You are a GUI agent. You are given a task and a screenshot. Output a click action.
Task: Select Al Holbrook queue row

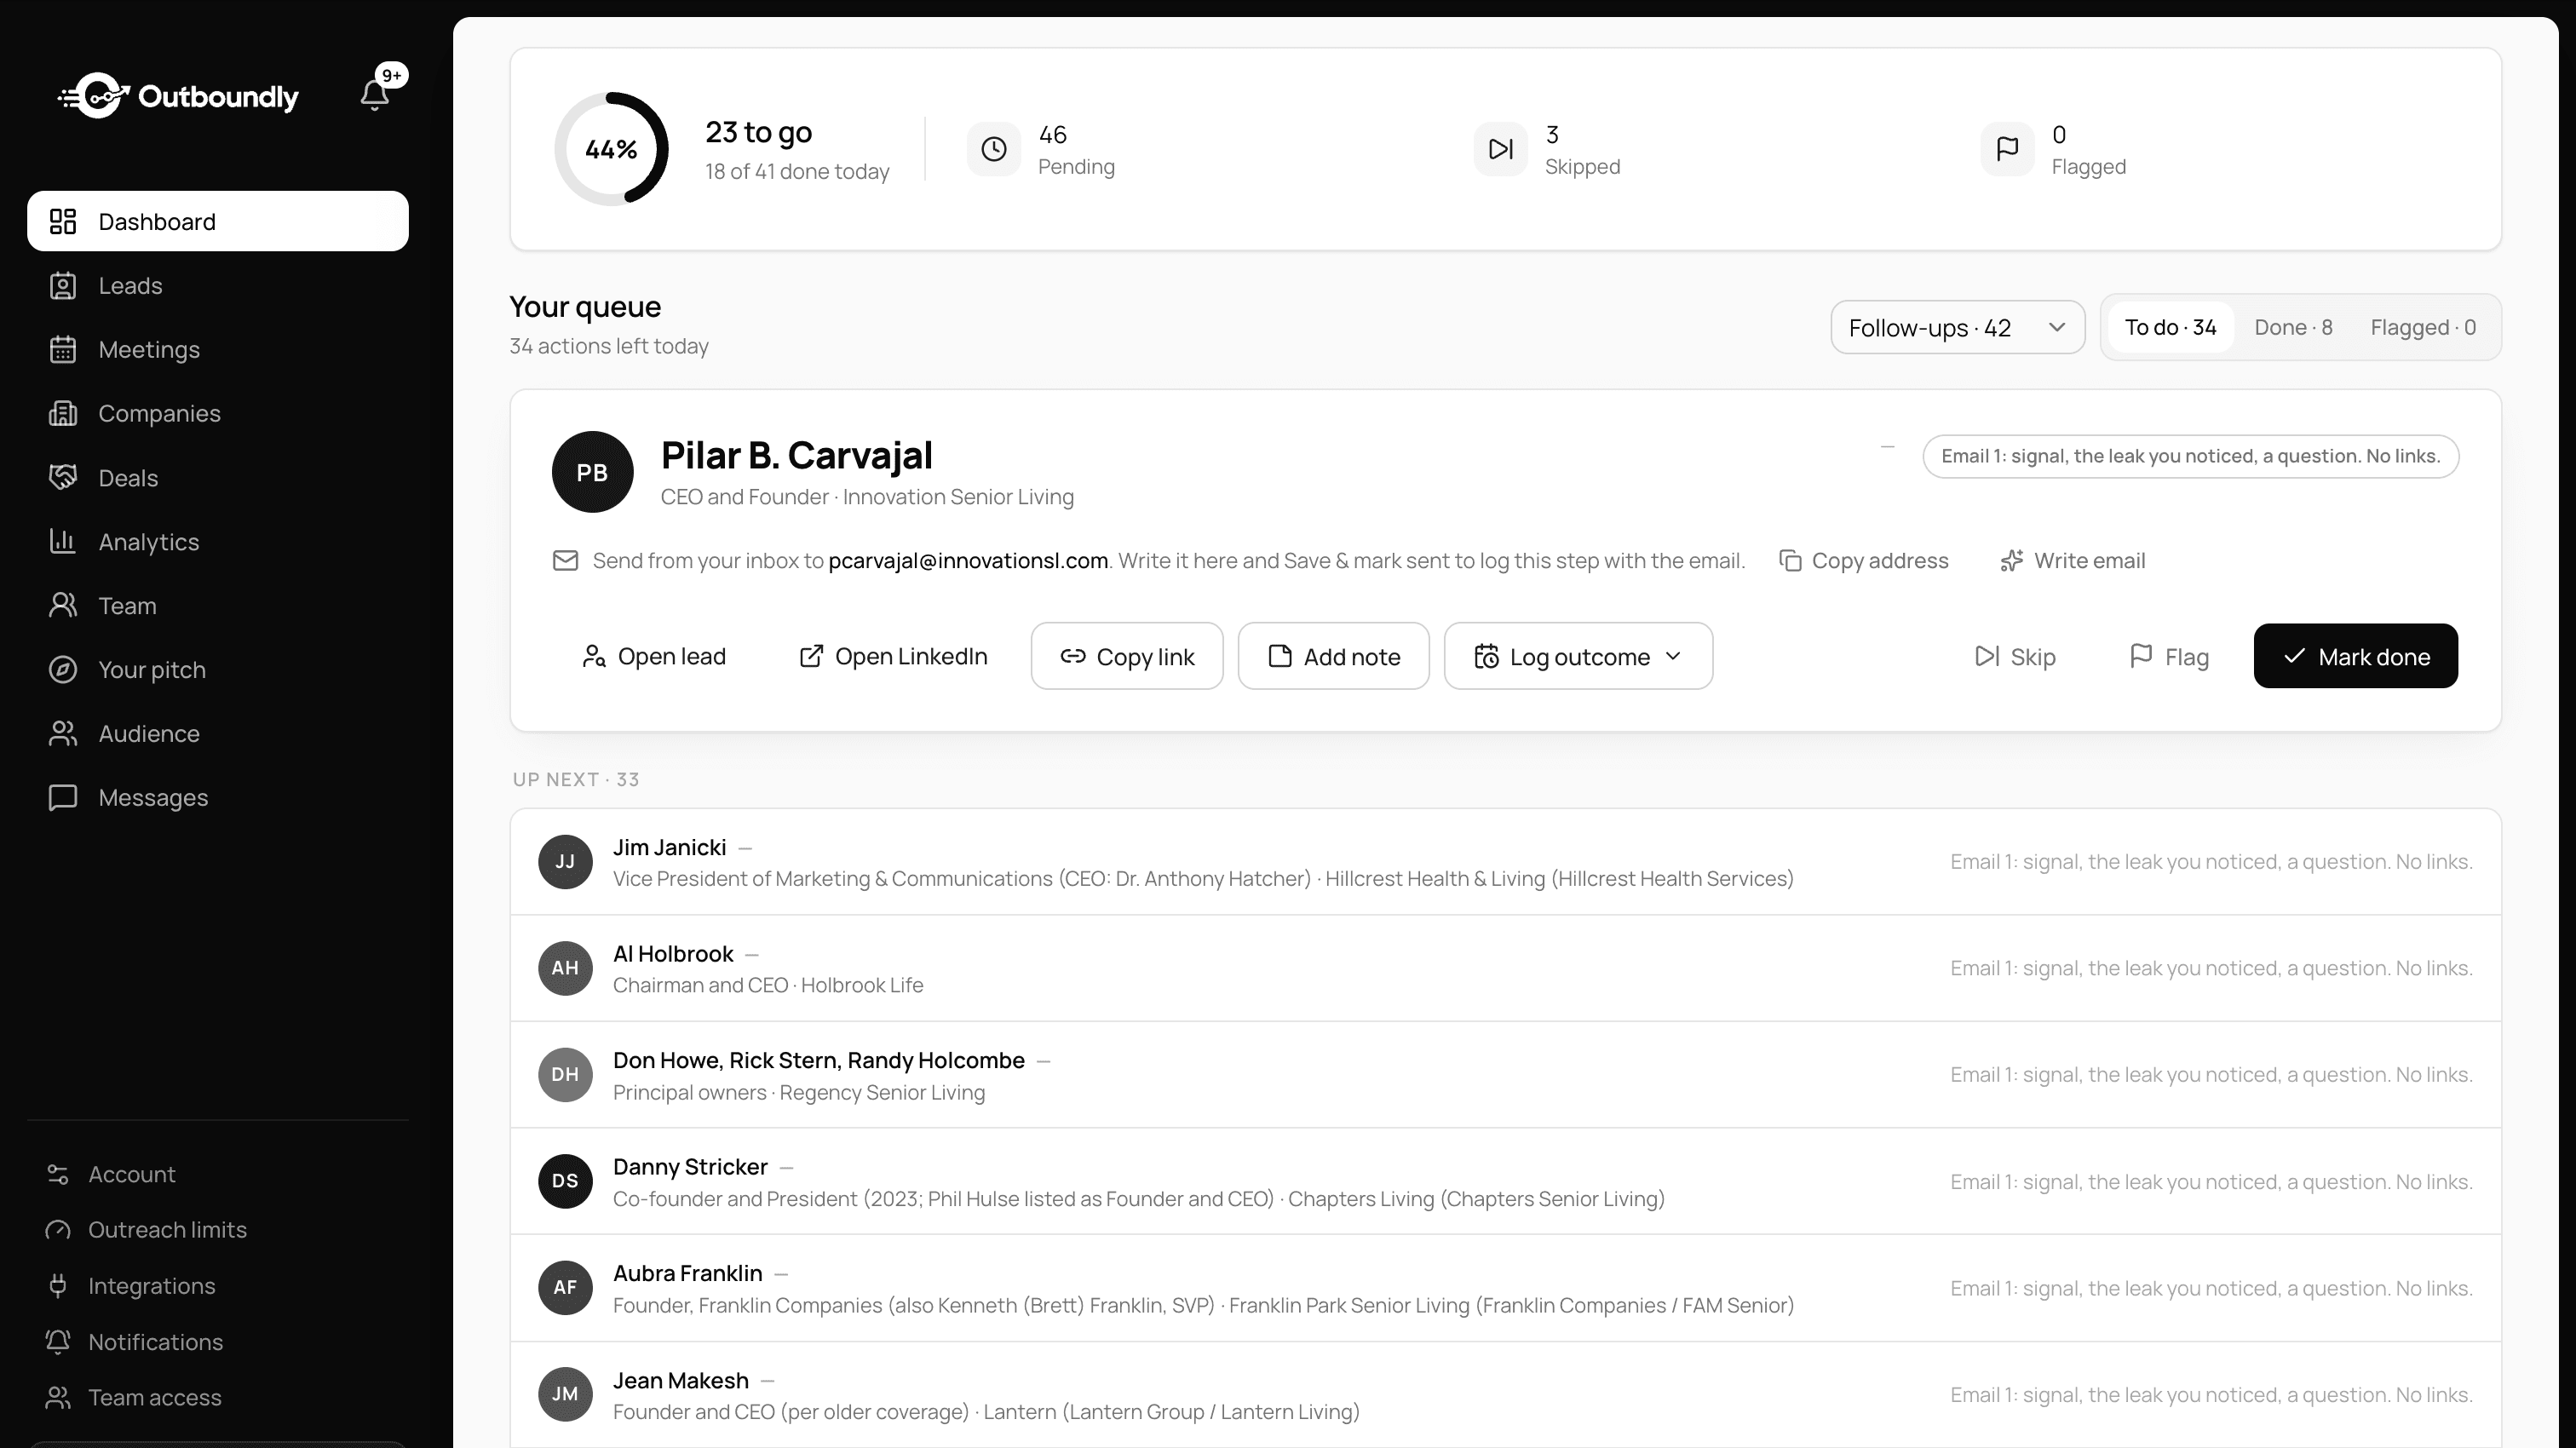[x=1505, y=968]
